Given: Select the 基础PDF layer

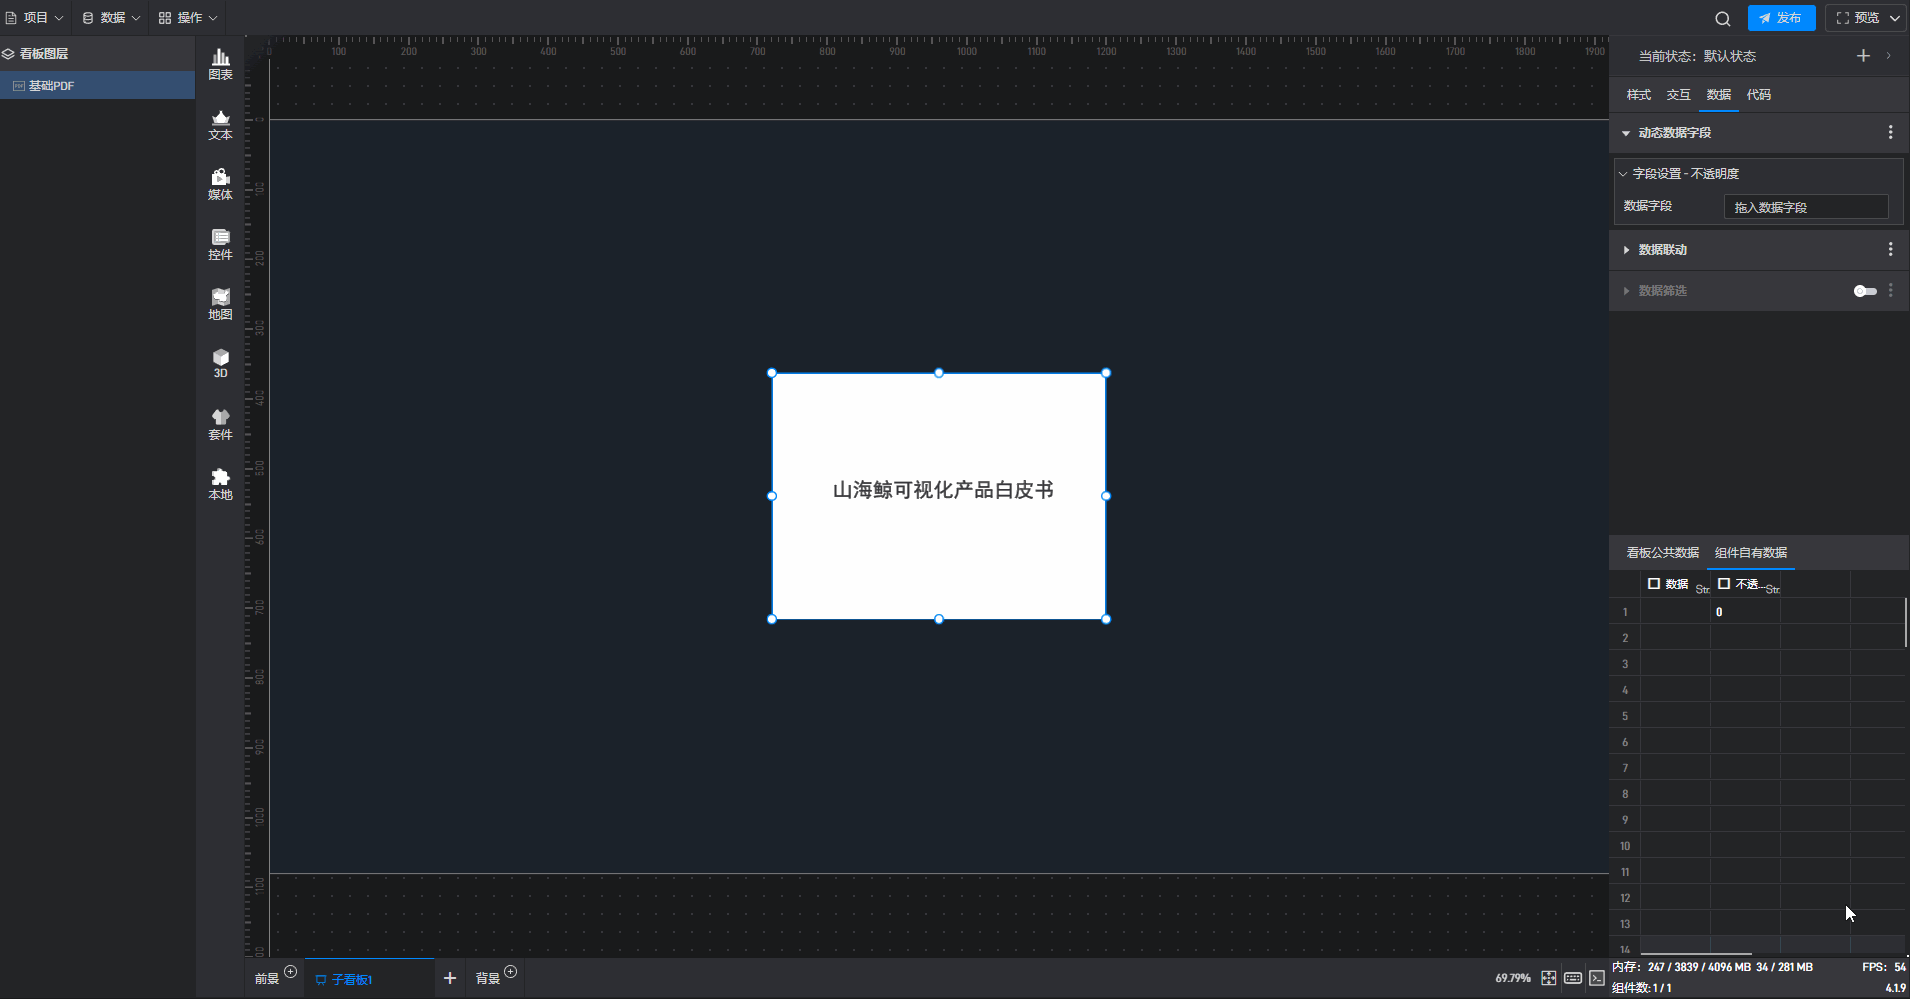Looking at the screenshot, I should point(97,86).
